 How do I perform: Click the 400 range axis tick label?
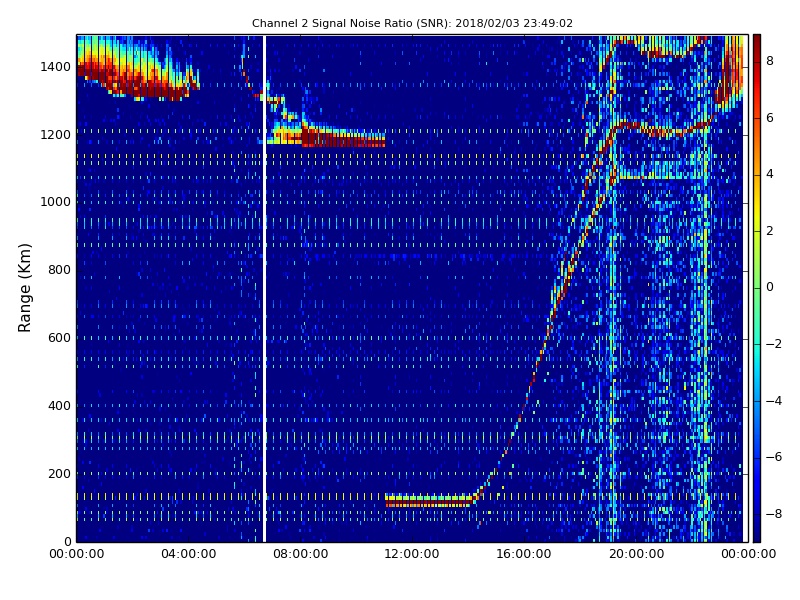[59, 406]
